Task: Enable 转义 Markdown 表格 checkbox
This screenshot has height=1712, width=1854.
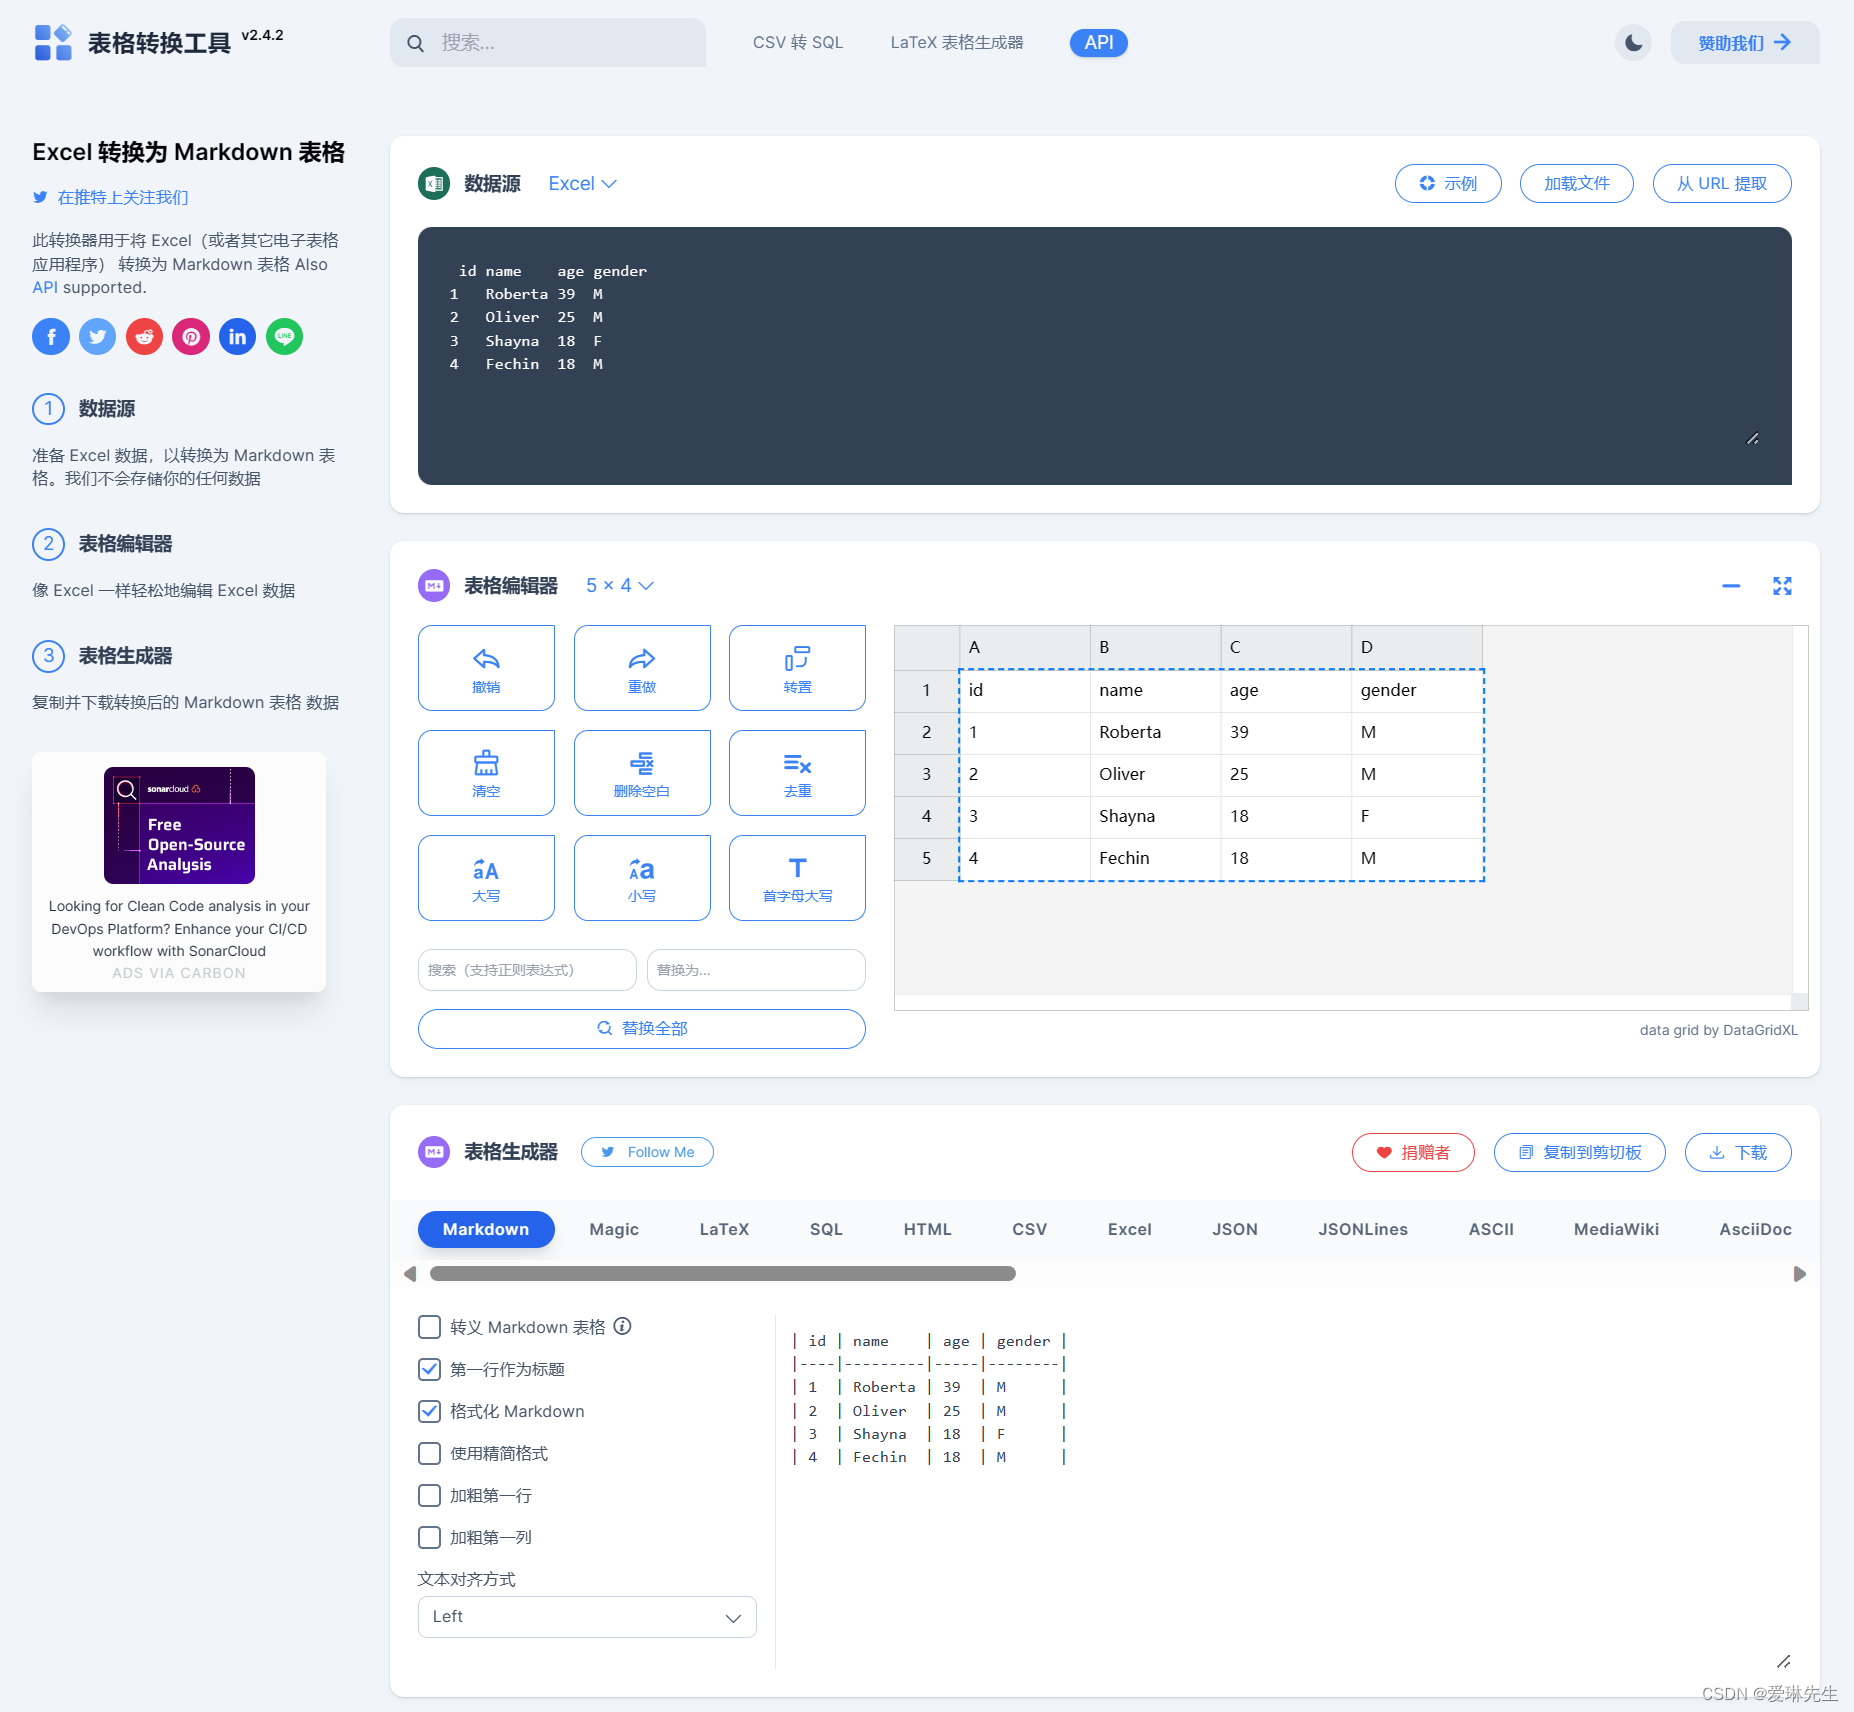Action: click(x=429, y=1327)
